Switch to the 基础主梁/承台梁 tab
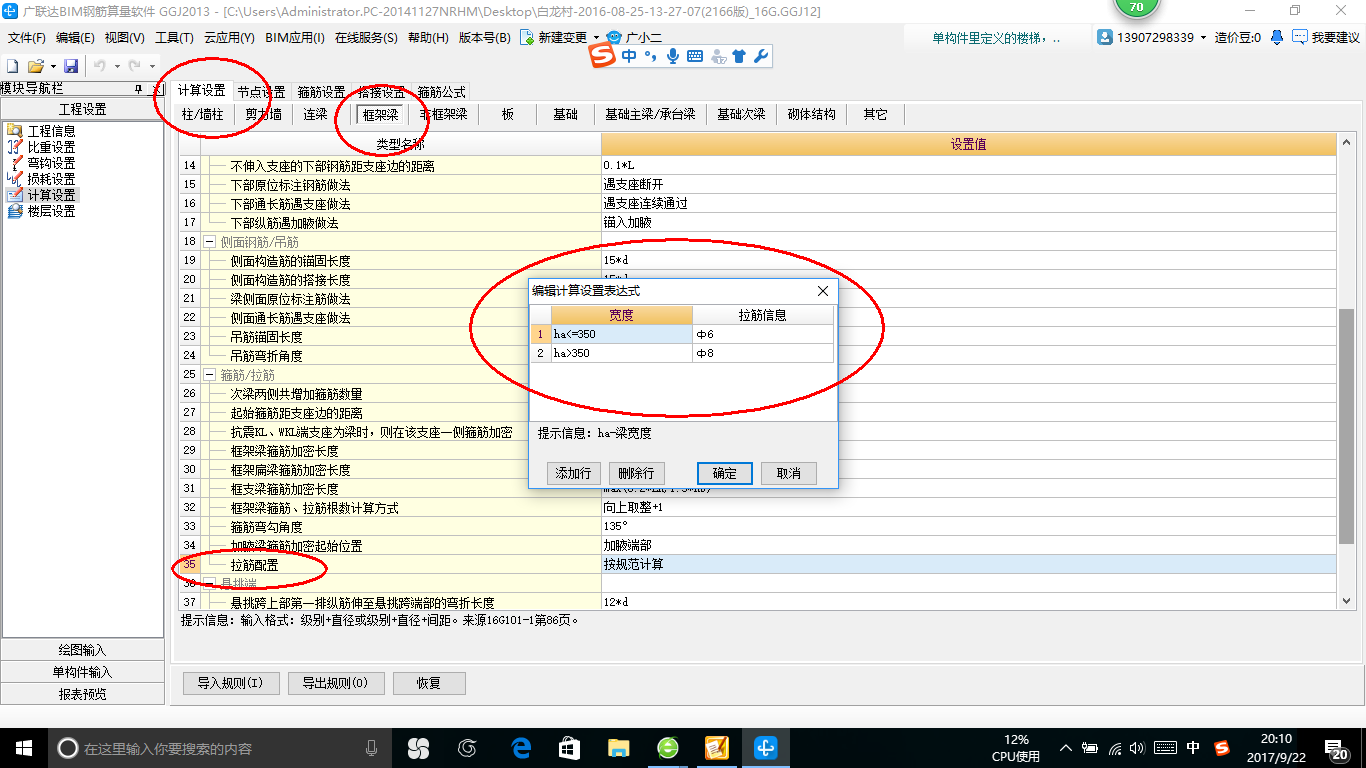 coord(650,114)
